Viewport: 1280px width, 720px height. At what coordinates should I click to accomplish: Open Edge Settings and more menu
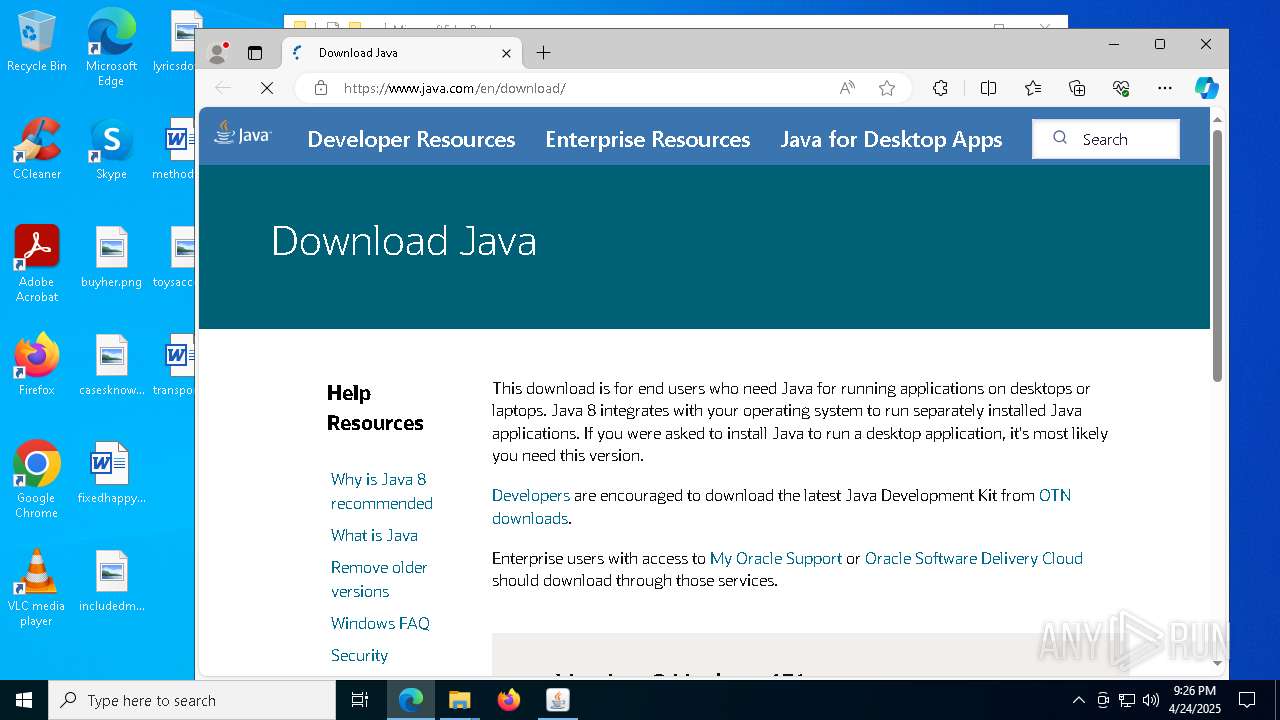tap(1165, 88)
